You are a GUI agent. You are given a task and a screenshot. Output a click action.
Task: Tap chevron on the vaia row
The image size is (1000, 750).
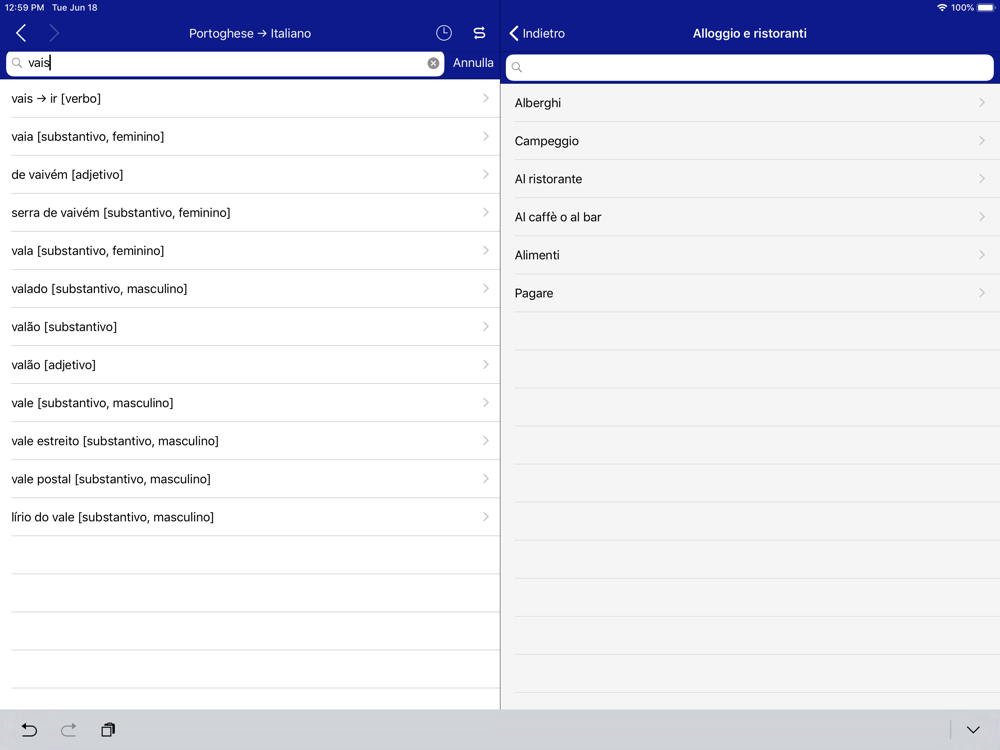(x=486, y=136)
